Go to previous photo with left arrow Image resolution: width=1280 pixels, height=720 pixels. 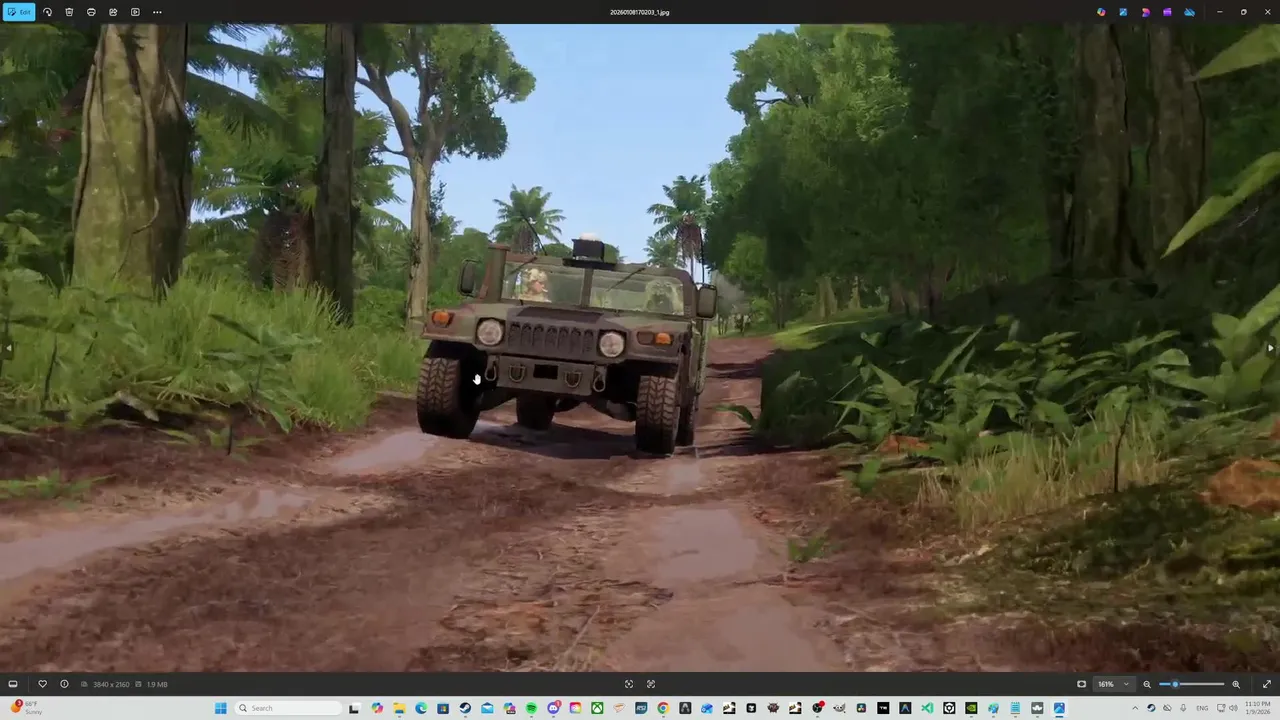7,348
